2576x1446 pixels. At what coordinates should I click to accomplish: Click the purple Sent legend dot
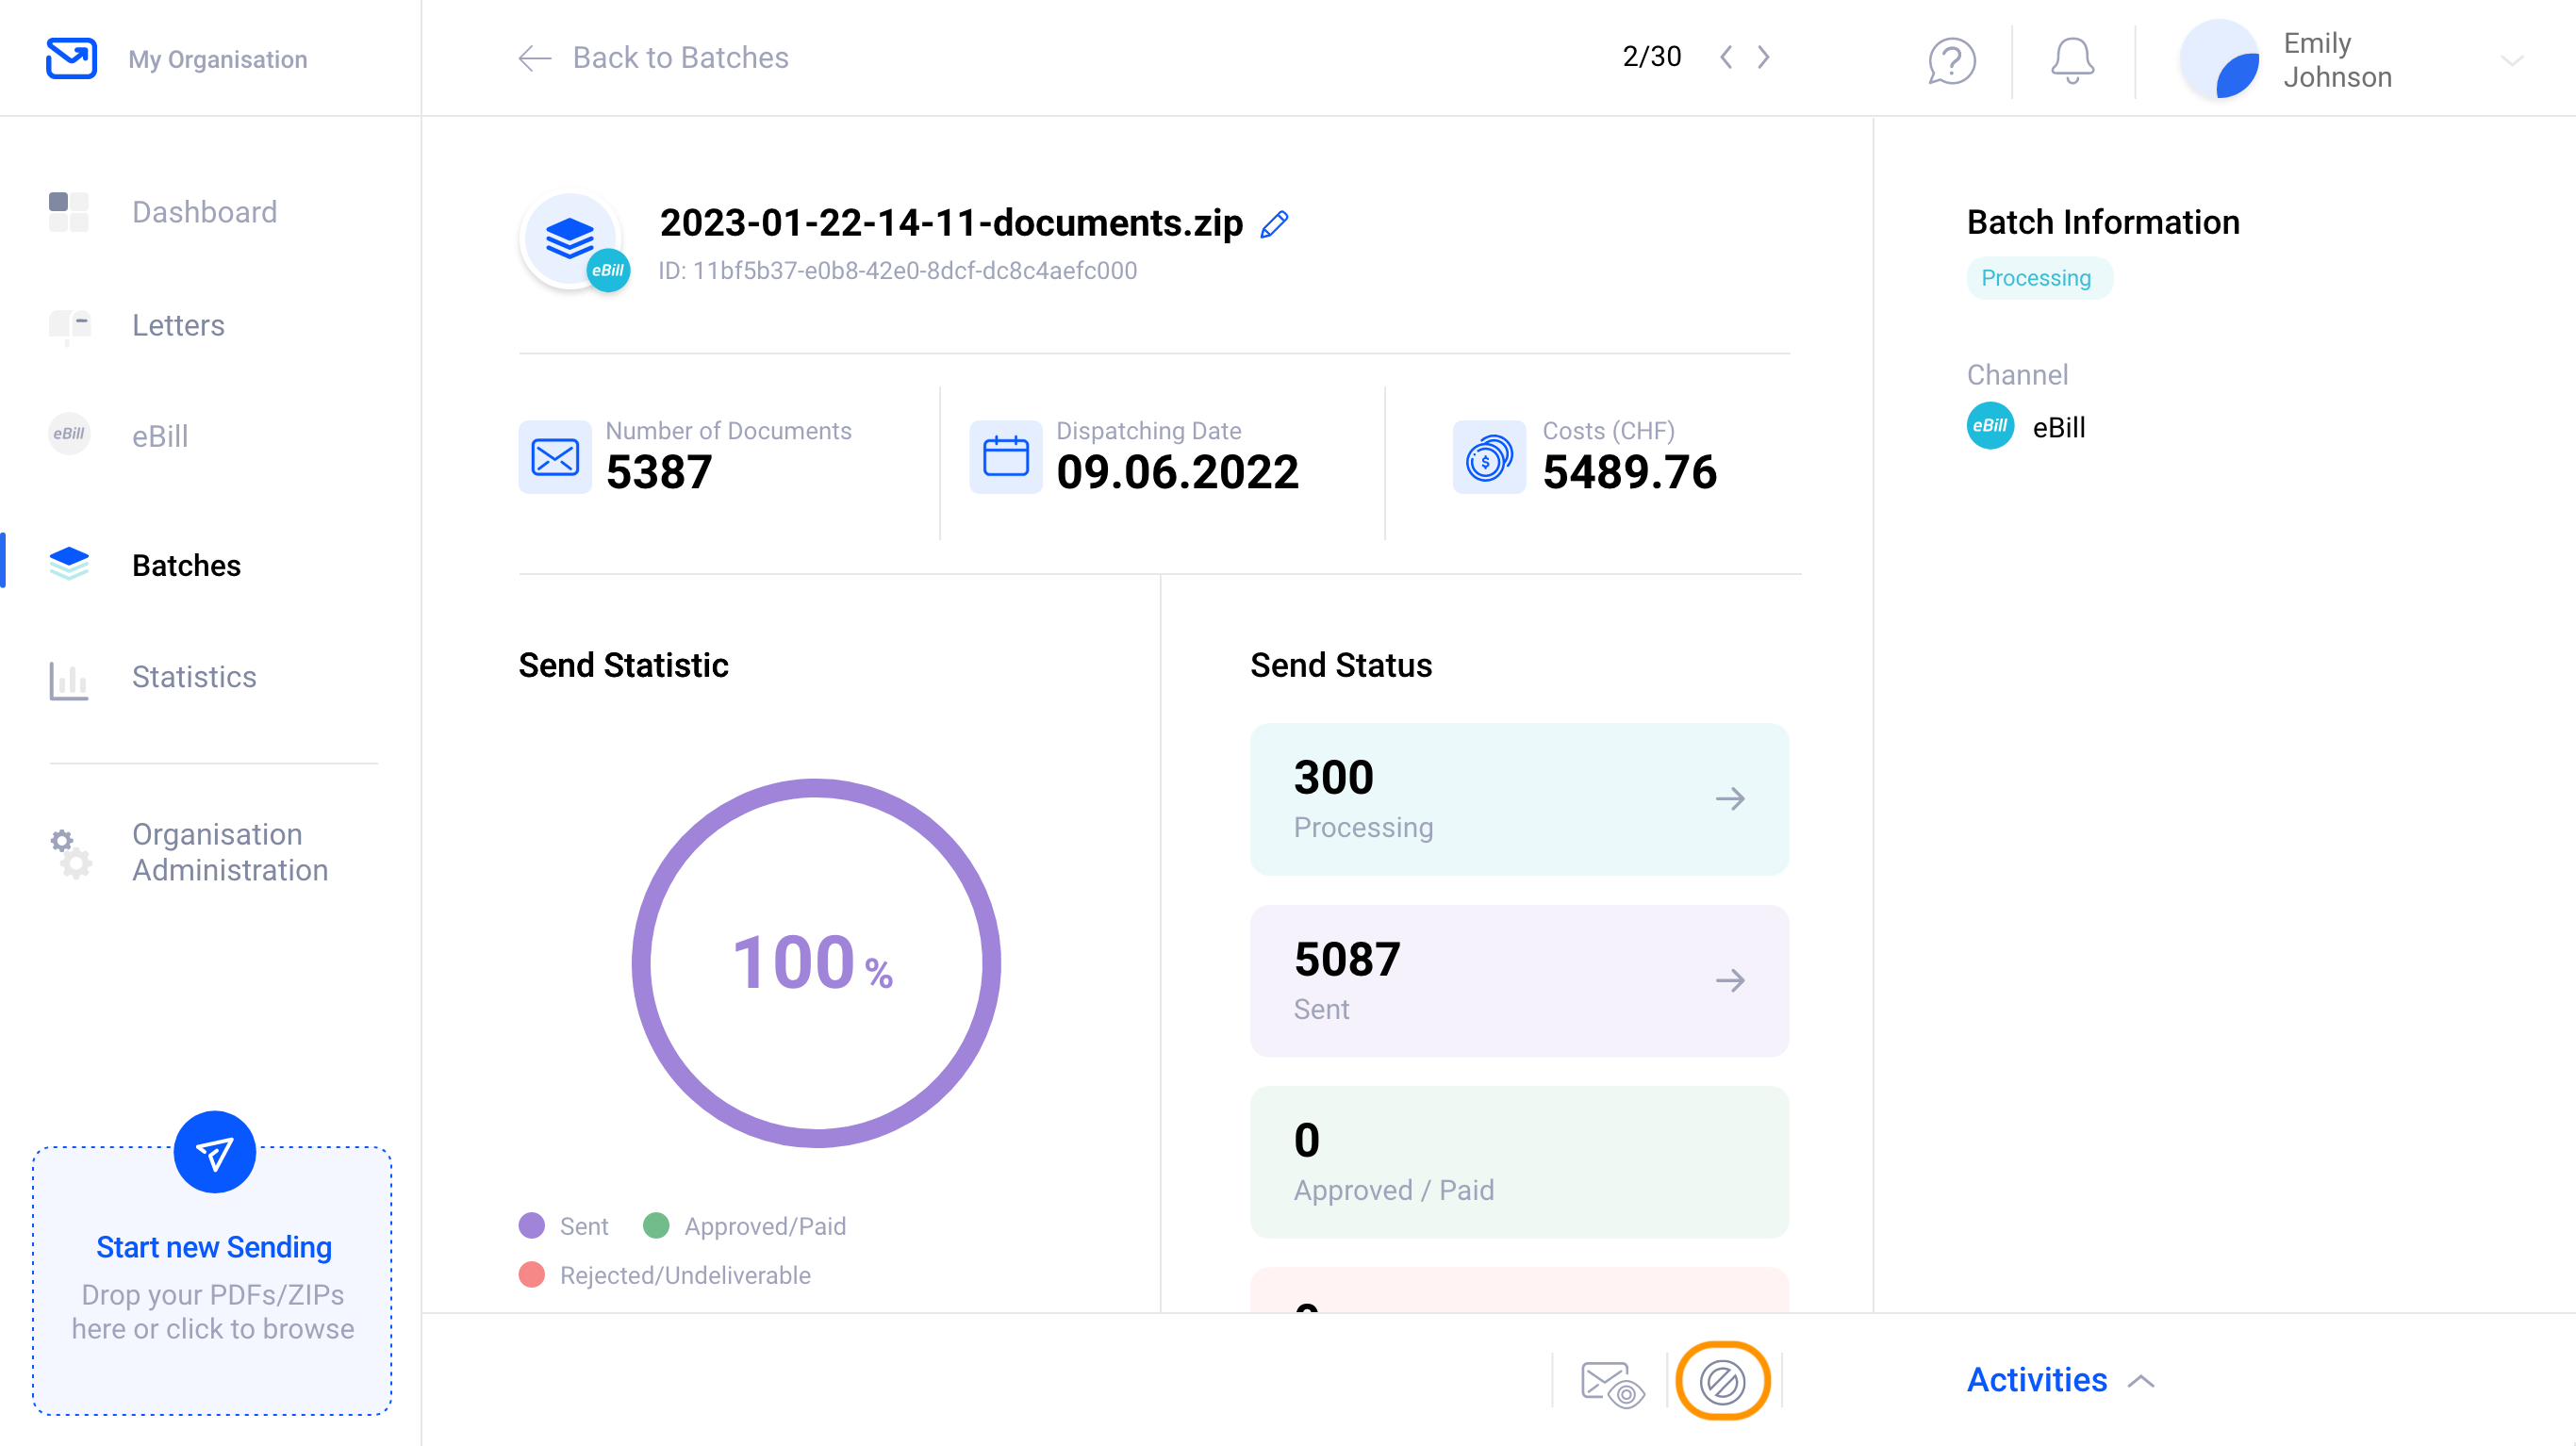pyautogui.click(x=532, y=1226)
